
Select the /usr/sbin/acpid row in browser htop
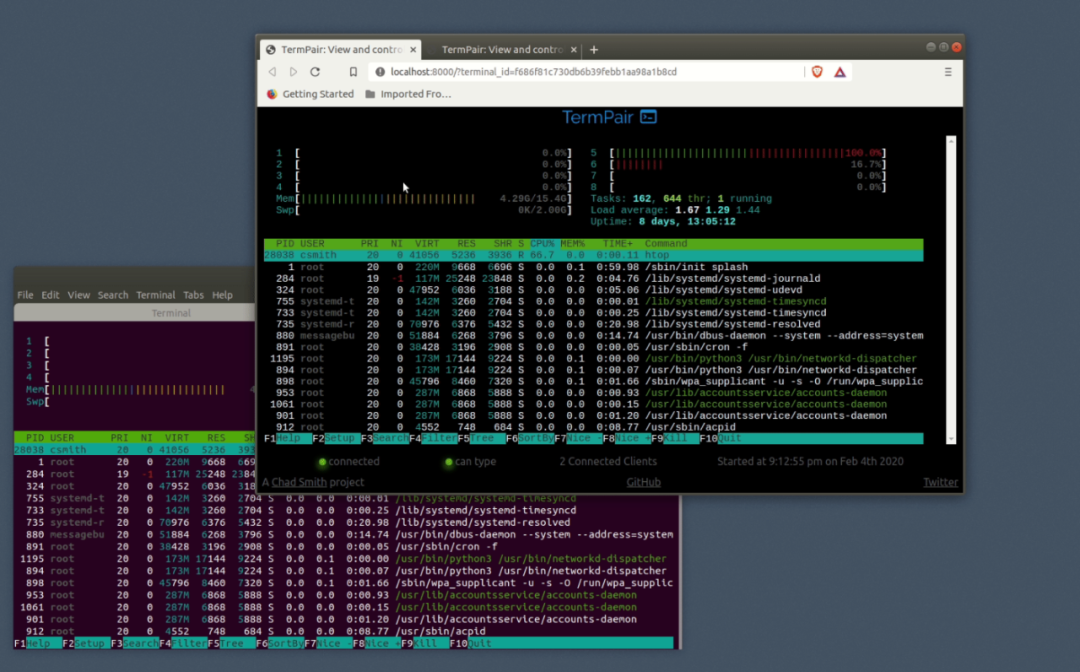pos(593,427)
